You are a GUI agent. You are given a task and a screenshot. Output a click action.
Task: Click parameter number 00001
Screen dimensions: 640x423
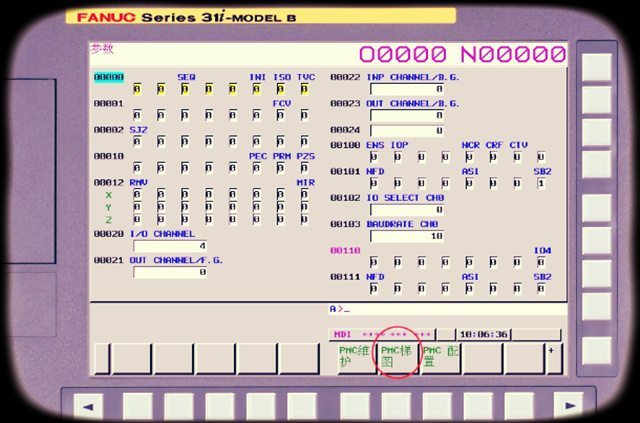click(x=109, y=104)
